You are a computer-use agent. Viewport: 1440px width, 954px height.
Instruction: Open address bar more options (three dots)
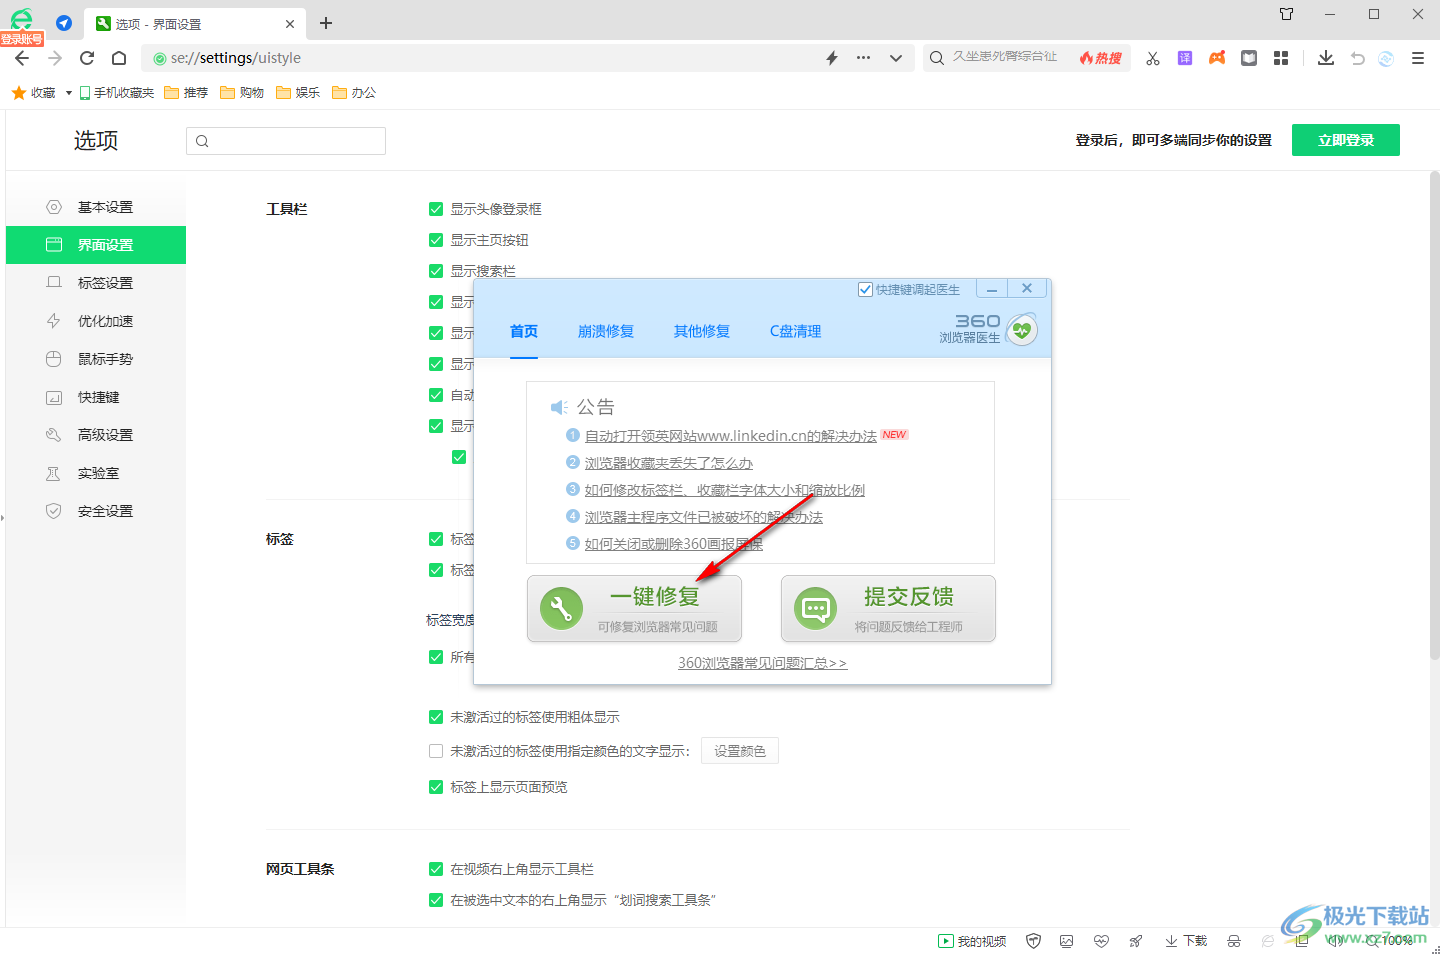point(863,58)
